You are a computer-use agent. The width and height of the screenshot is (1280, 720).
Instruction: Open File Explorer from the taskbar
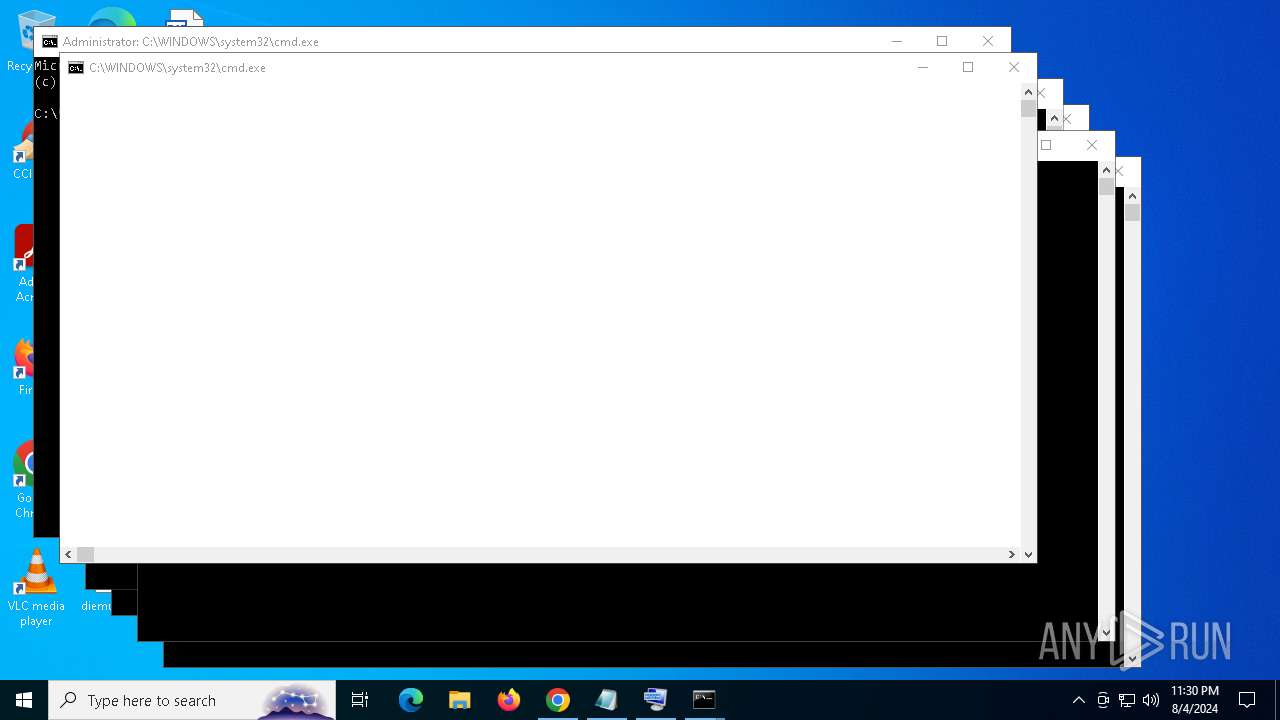(x=460, y=700)
